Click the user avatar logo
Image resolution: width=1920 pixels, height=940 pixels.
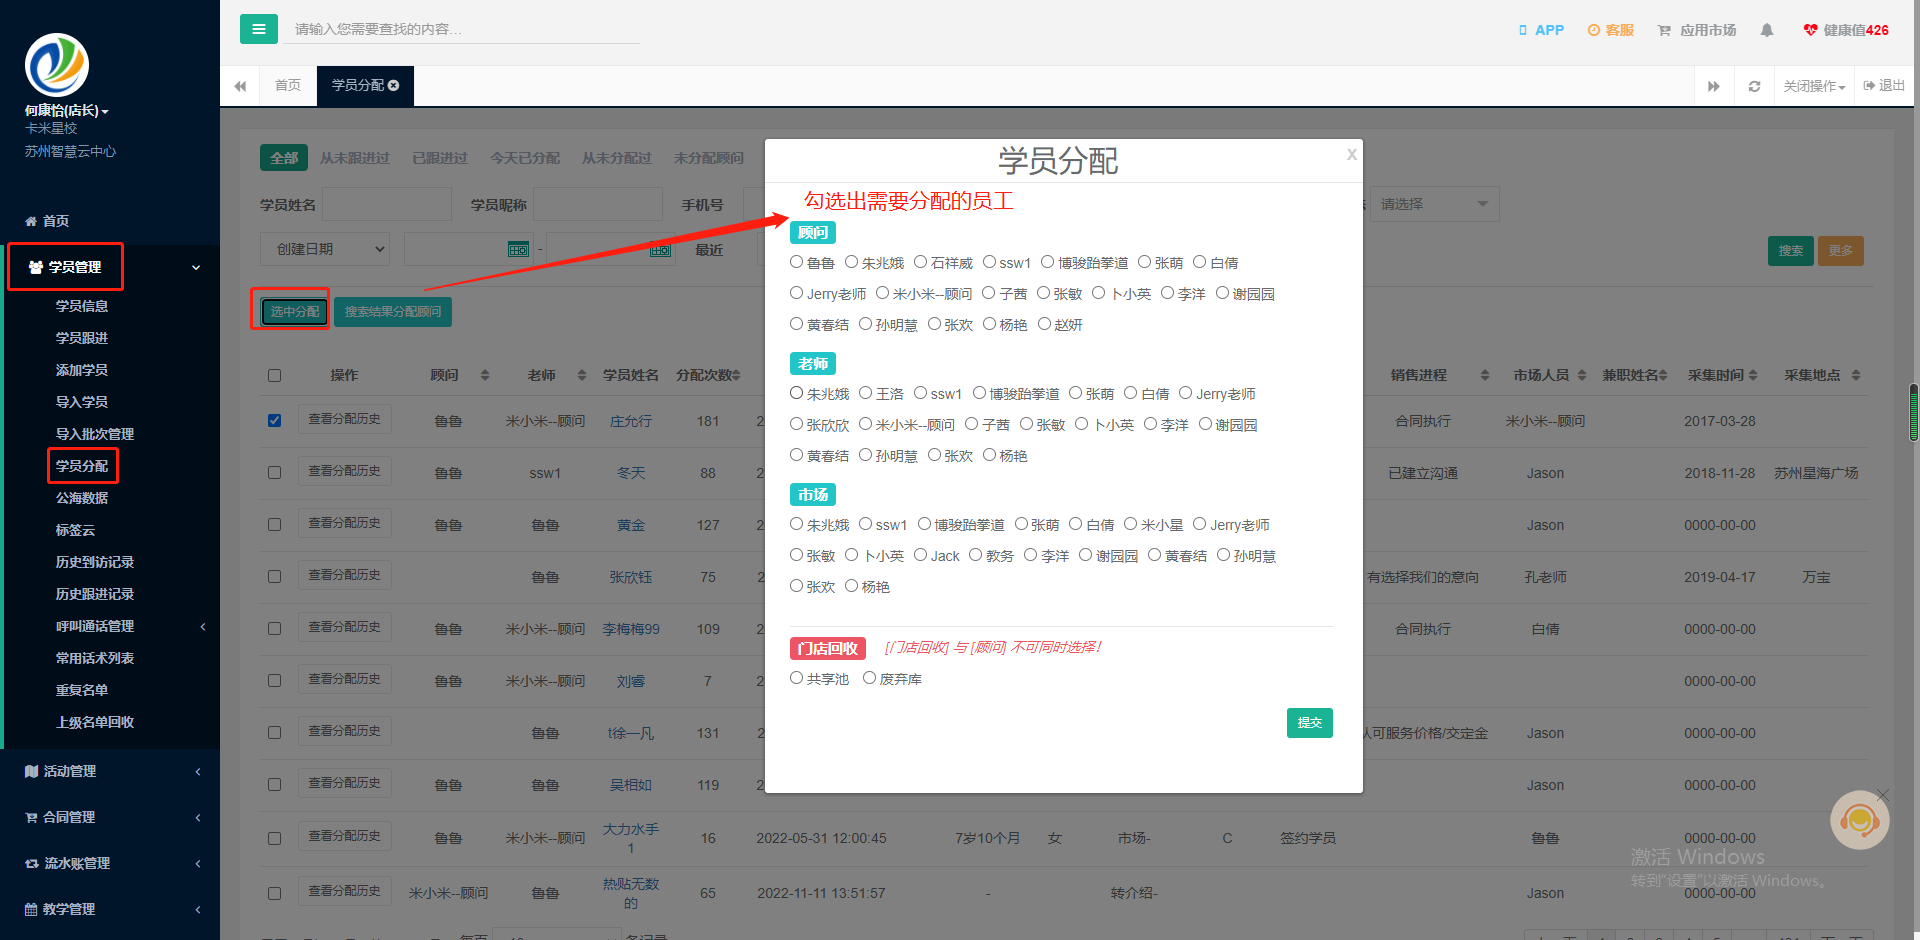pyautogui.click(x=57, y=65)
